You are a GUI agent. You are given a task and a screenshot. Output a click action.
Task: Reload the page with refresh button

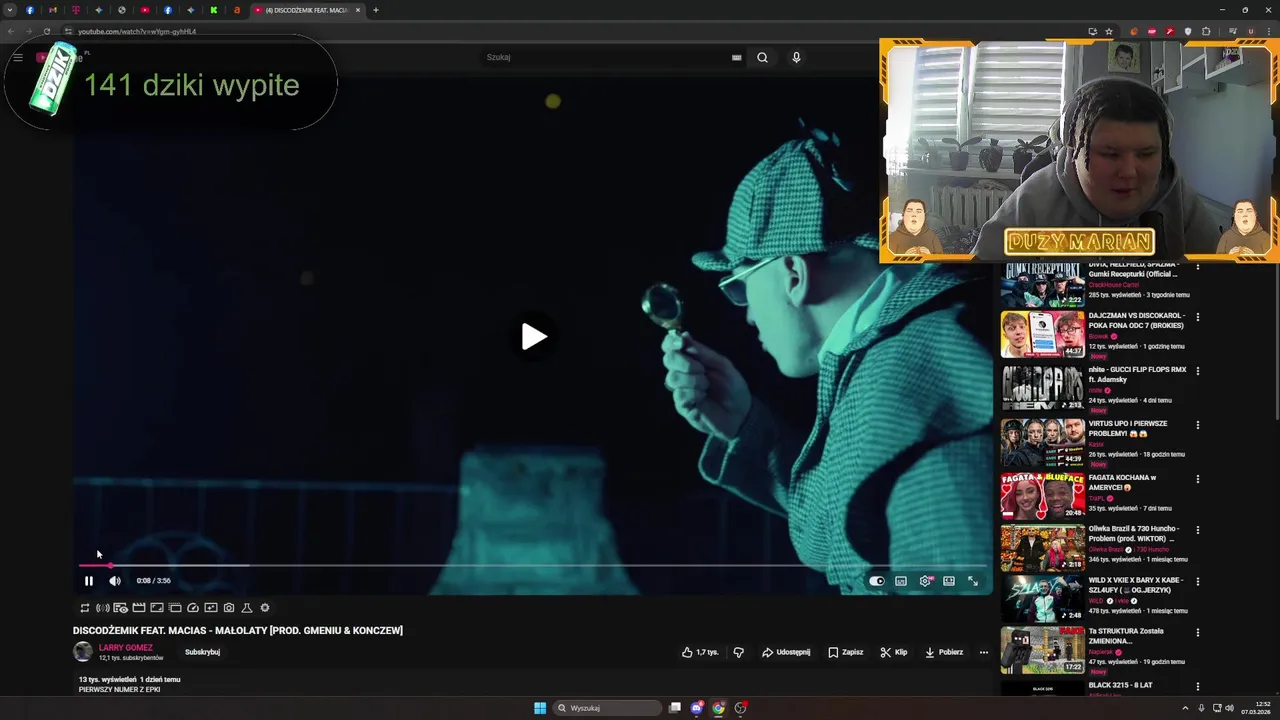(x=46, y=31)
